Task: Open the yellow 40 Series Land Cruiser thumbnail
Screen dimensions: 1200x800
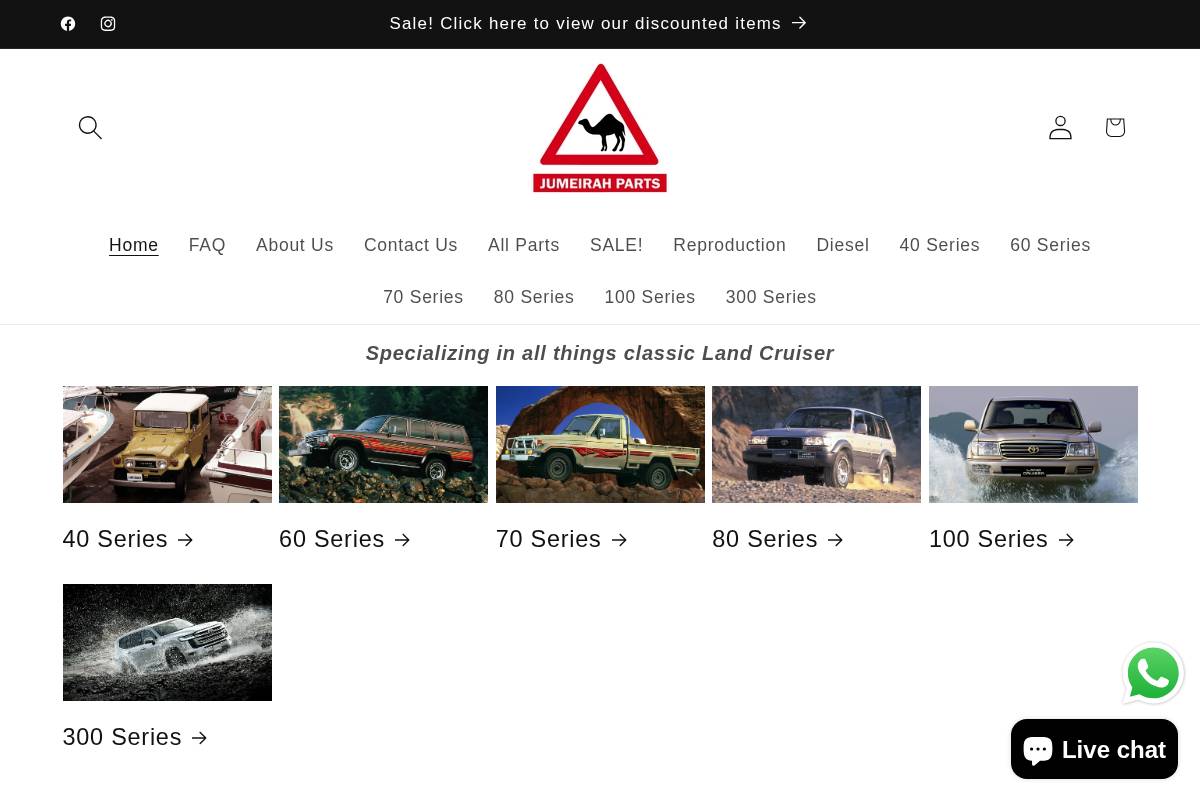Action: (167, 444)
